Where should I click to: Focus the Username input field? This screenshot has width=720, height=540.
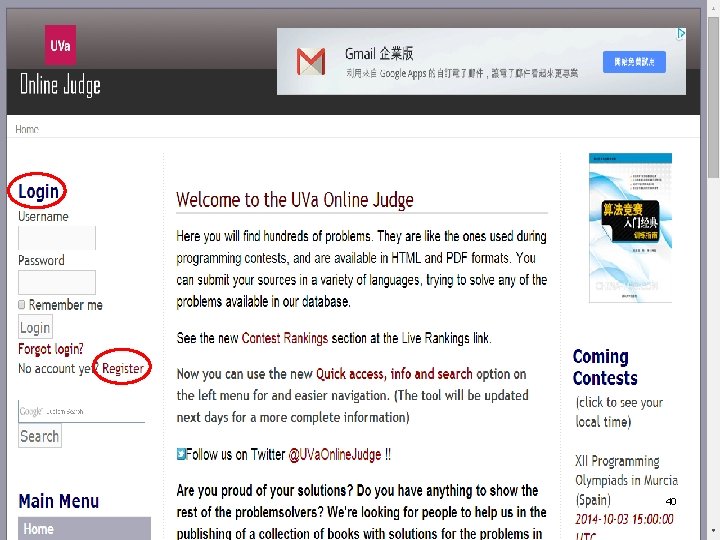pos(57,238)
